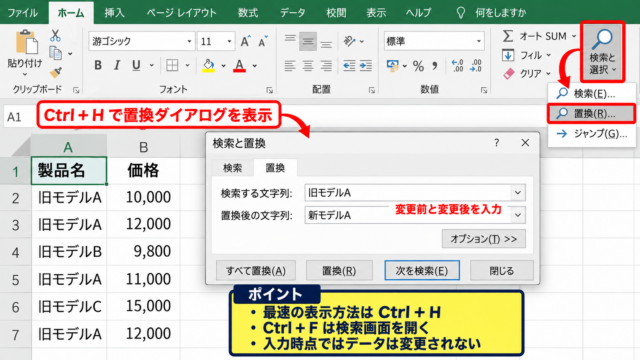Toggle middle vertical alignment
The height and width of the screenshot is (360, 640).
tap(308, 41)
